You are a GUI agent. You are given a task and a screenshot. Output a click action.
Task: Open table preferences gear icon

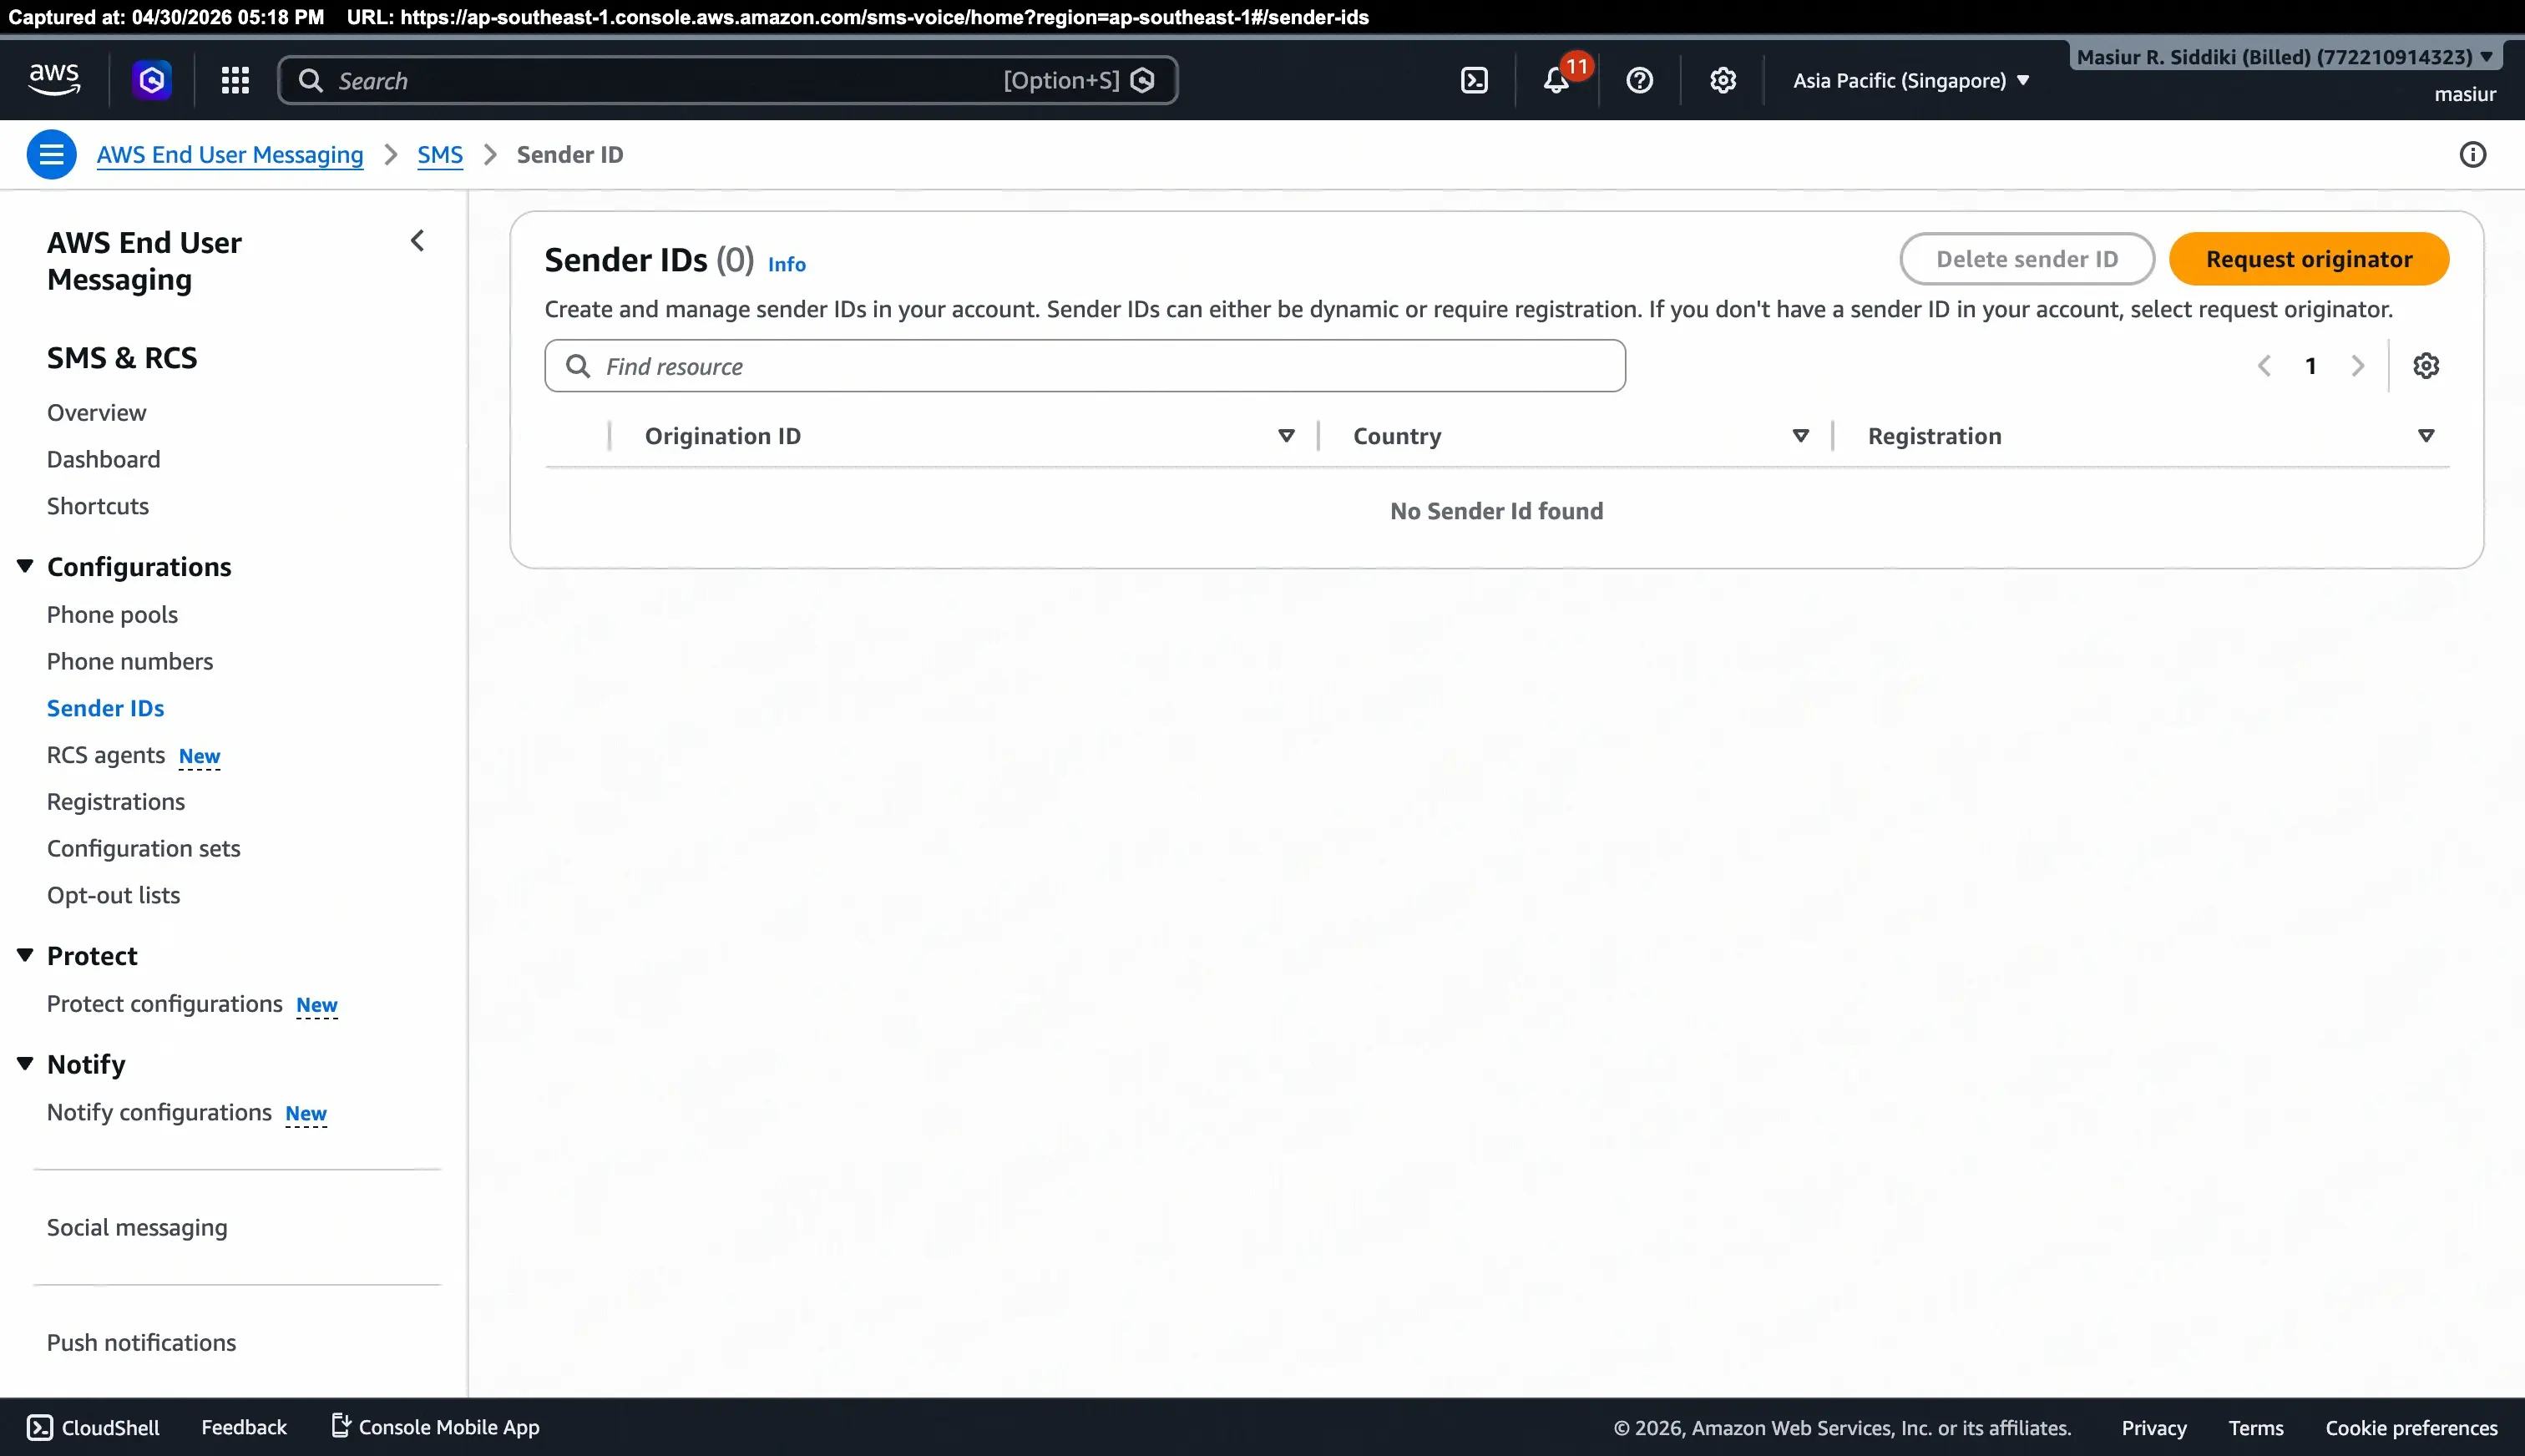tap(2426, 366)
